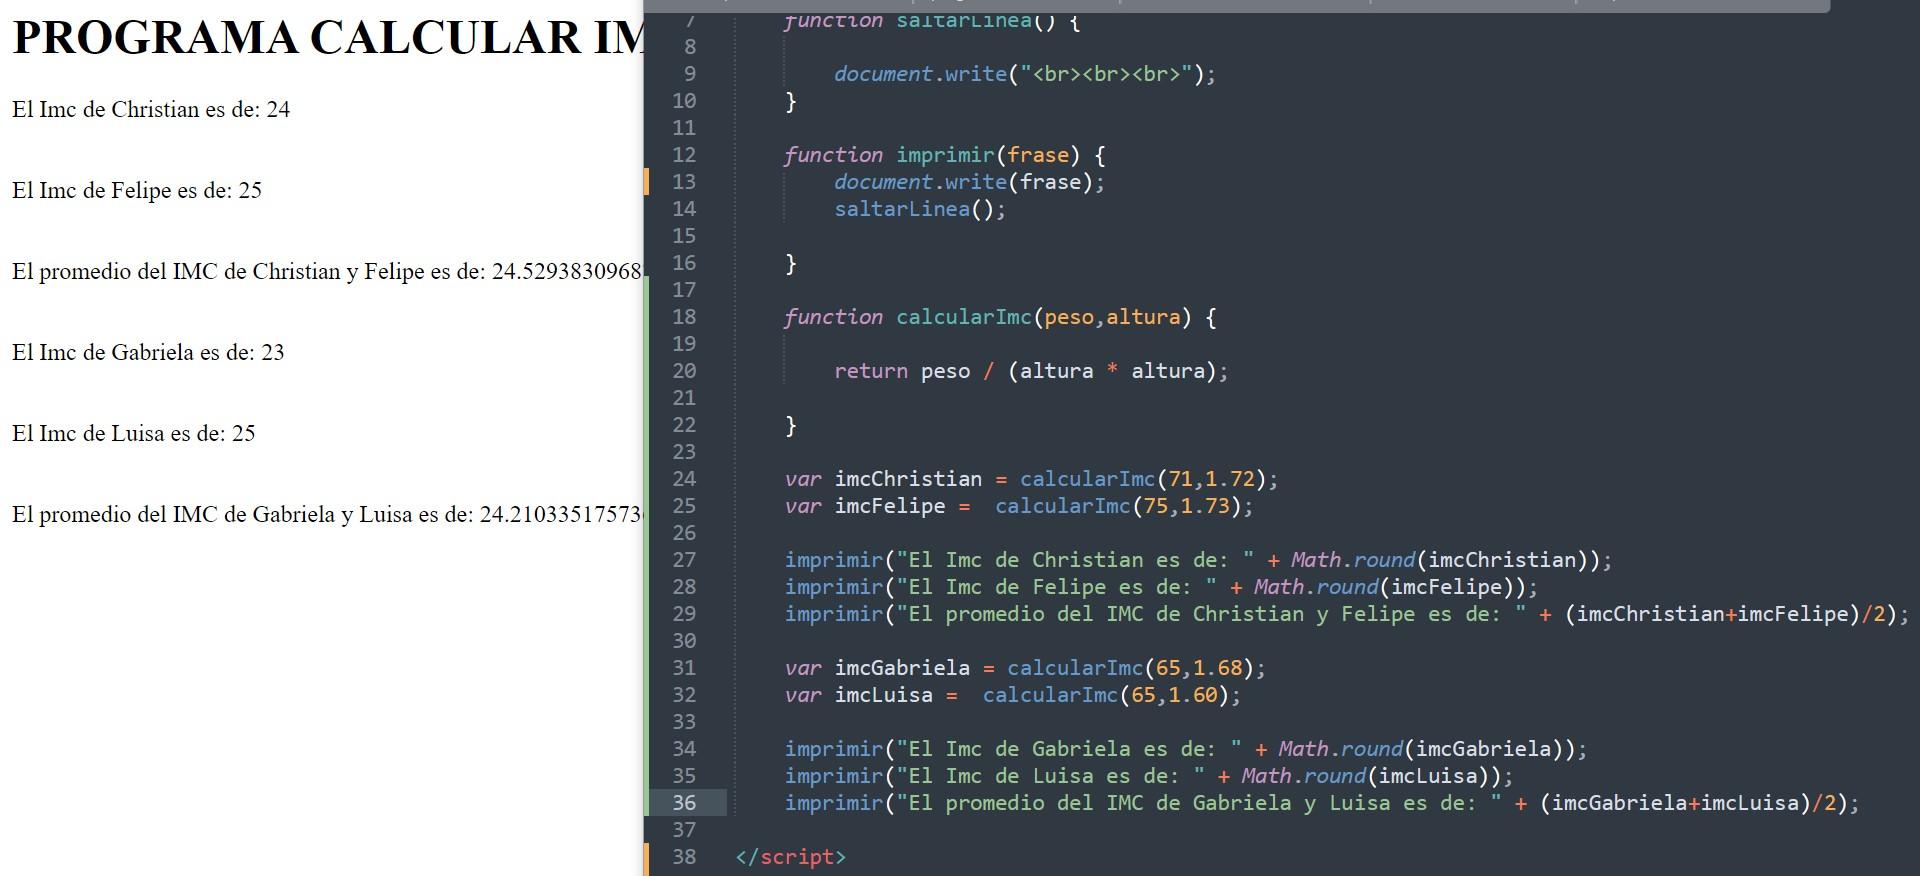The height and width of the screenshot is (876, 1920).
Task: Click "El Imc de Gabriela es de: 23"
Action: pyautogui.click(x=148, y=353)
